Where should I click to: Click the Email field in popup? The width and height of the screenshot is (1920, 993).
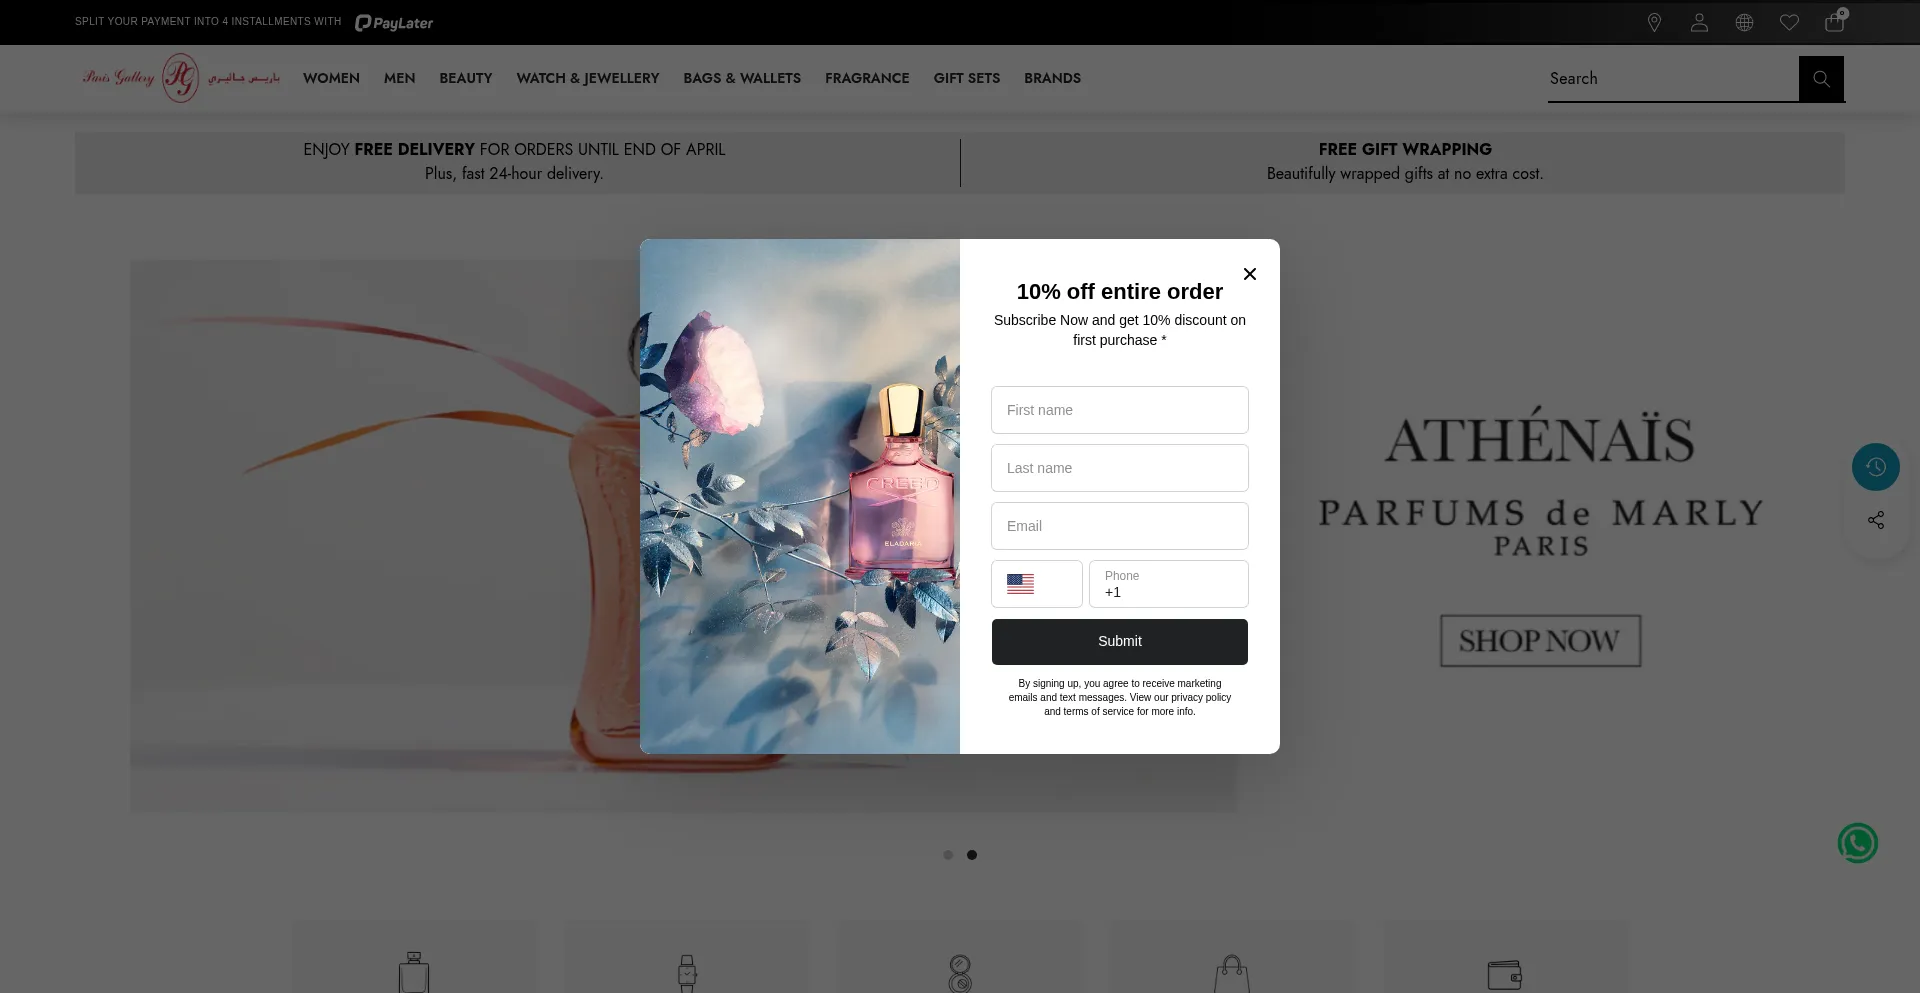coord(1120,526)
